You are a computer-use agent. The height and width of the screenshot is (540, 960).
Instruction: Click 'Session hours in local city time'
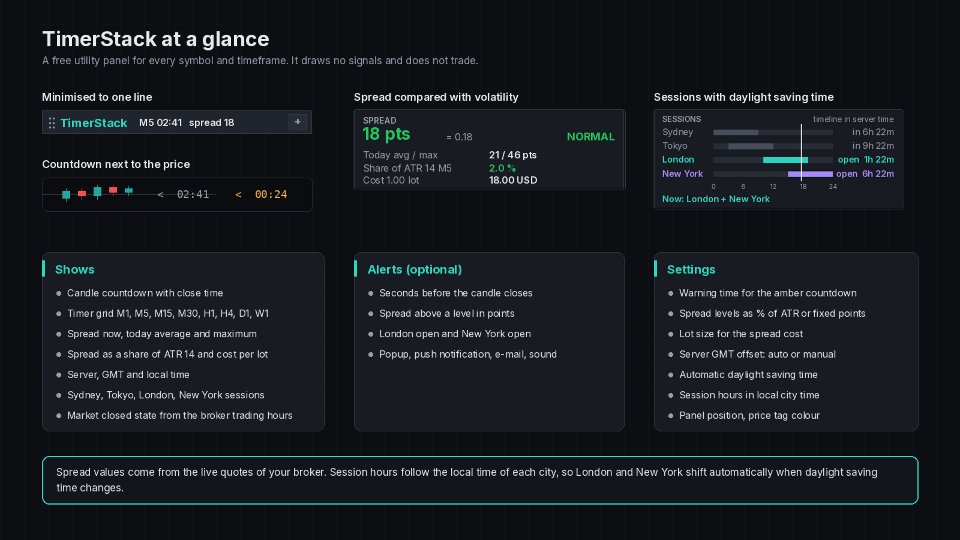click(x=749, y=395)
